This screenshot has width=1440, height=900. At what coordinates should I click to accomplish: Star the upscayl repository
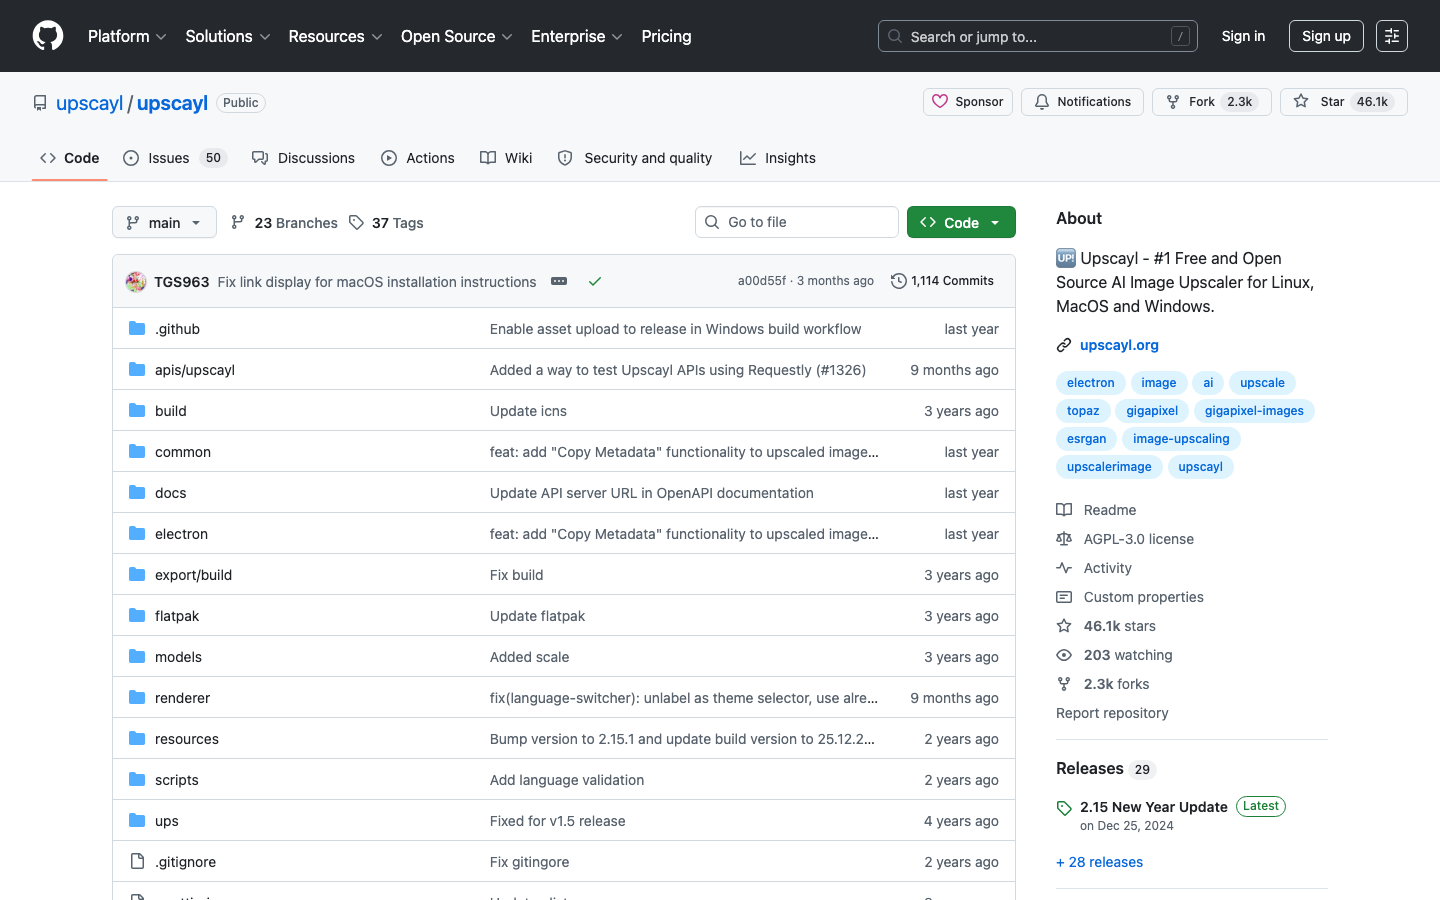click(x=1344, y=102)
